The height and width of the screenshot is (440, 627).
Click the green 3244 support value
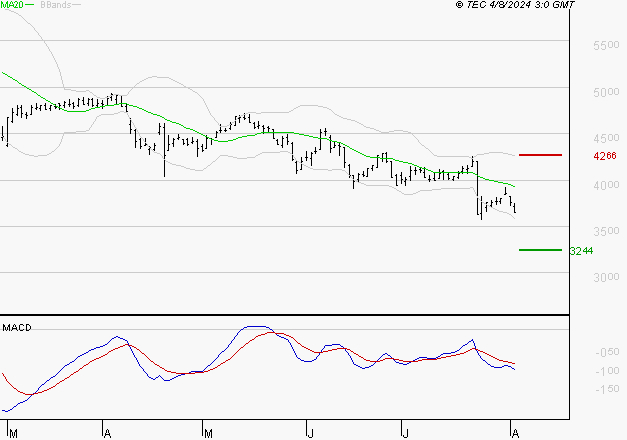581,251
